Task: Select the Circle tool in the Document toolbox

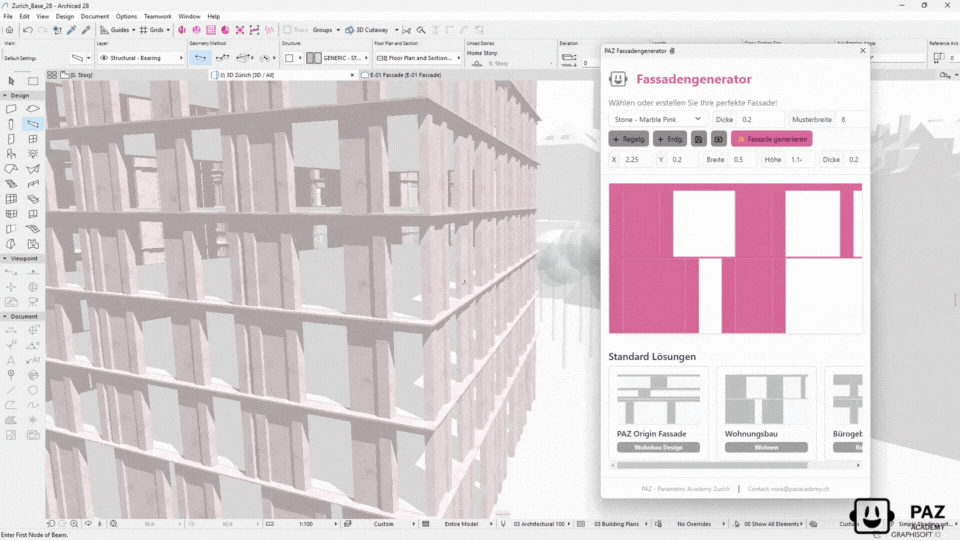Action: [x=33, y=390]
